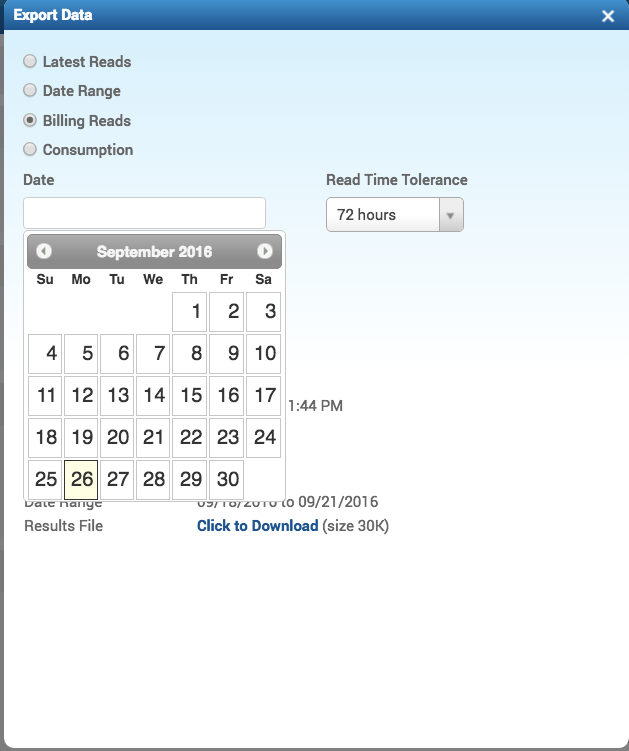Screen dimensions: 629x751
Task: Choose September 1 in the calendar
Action: coord(190,312)
